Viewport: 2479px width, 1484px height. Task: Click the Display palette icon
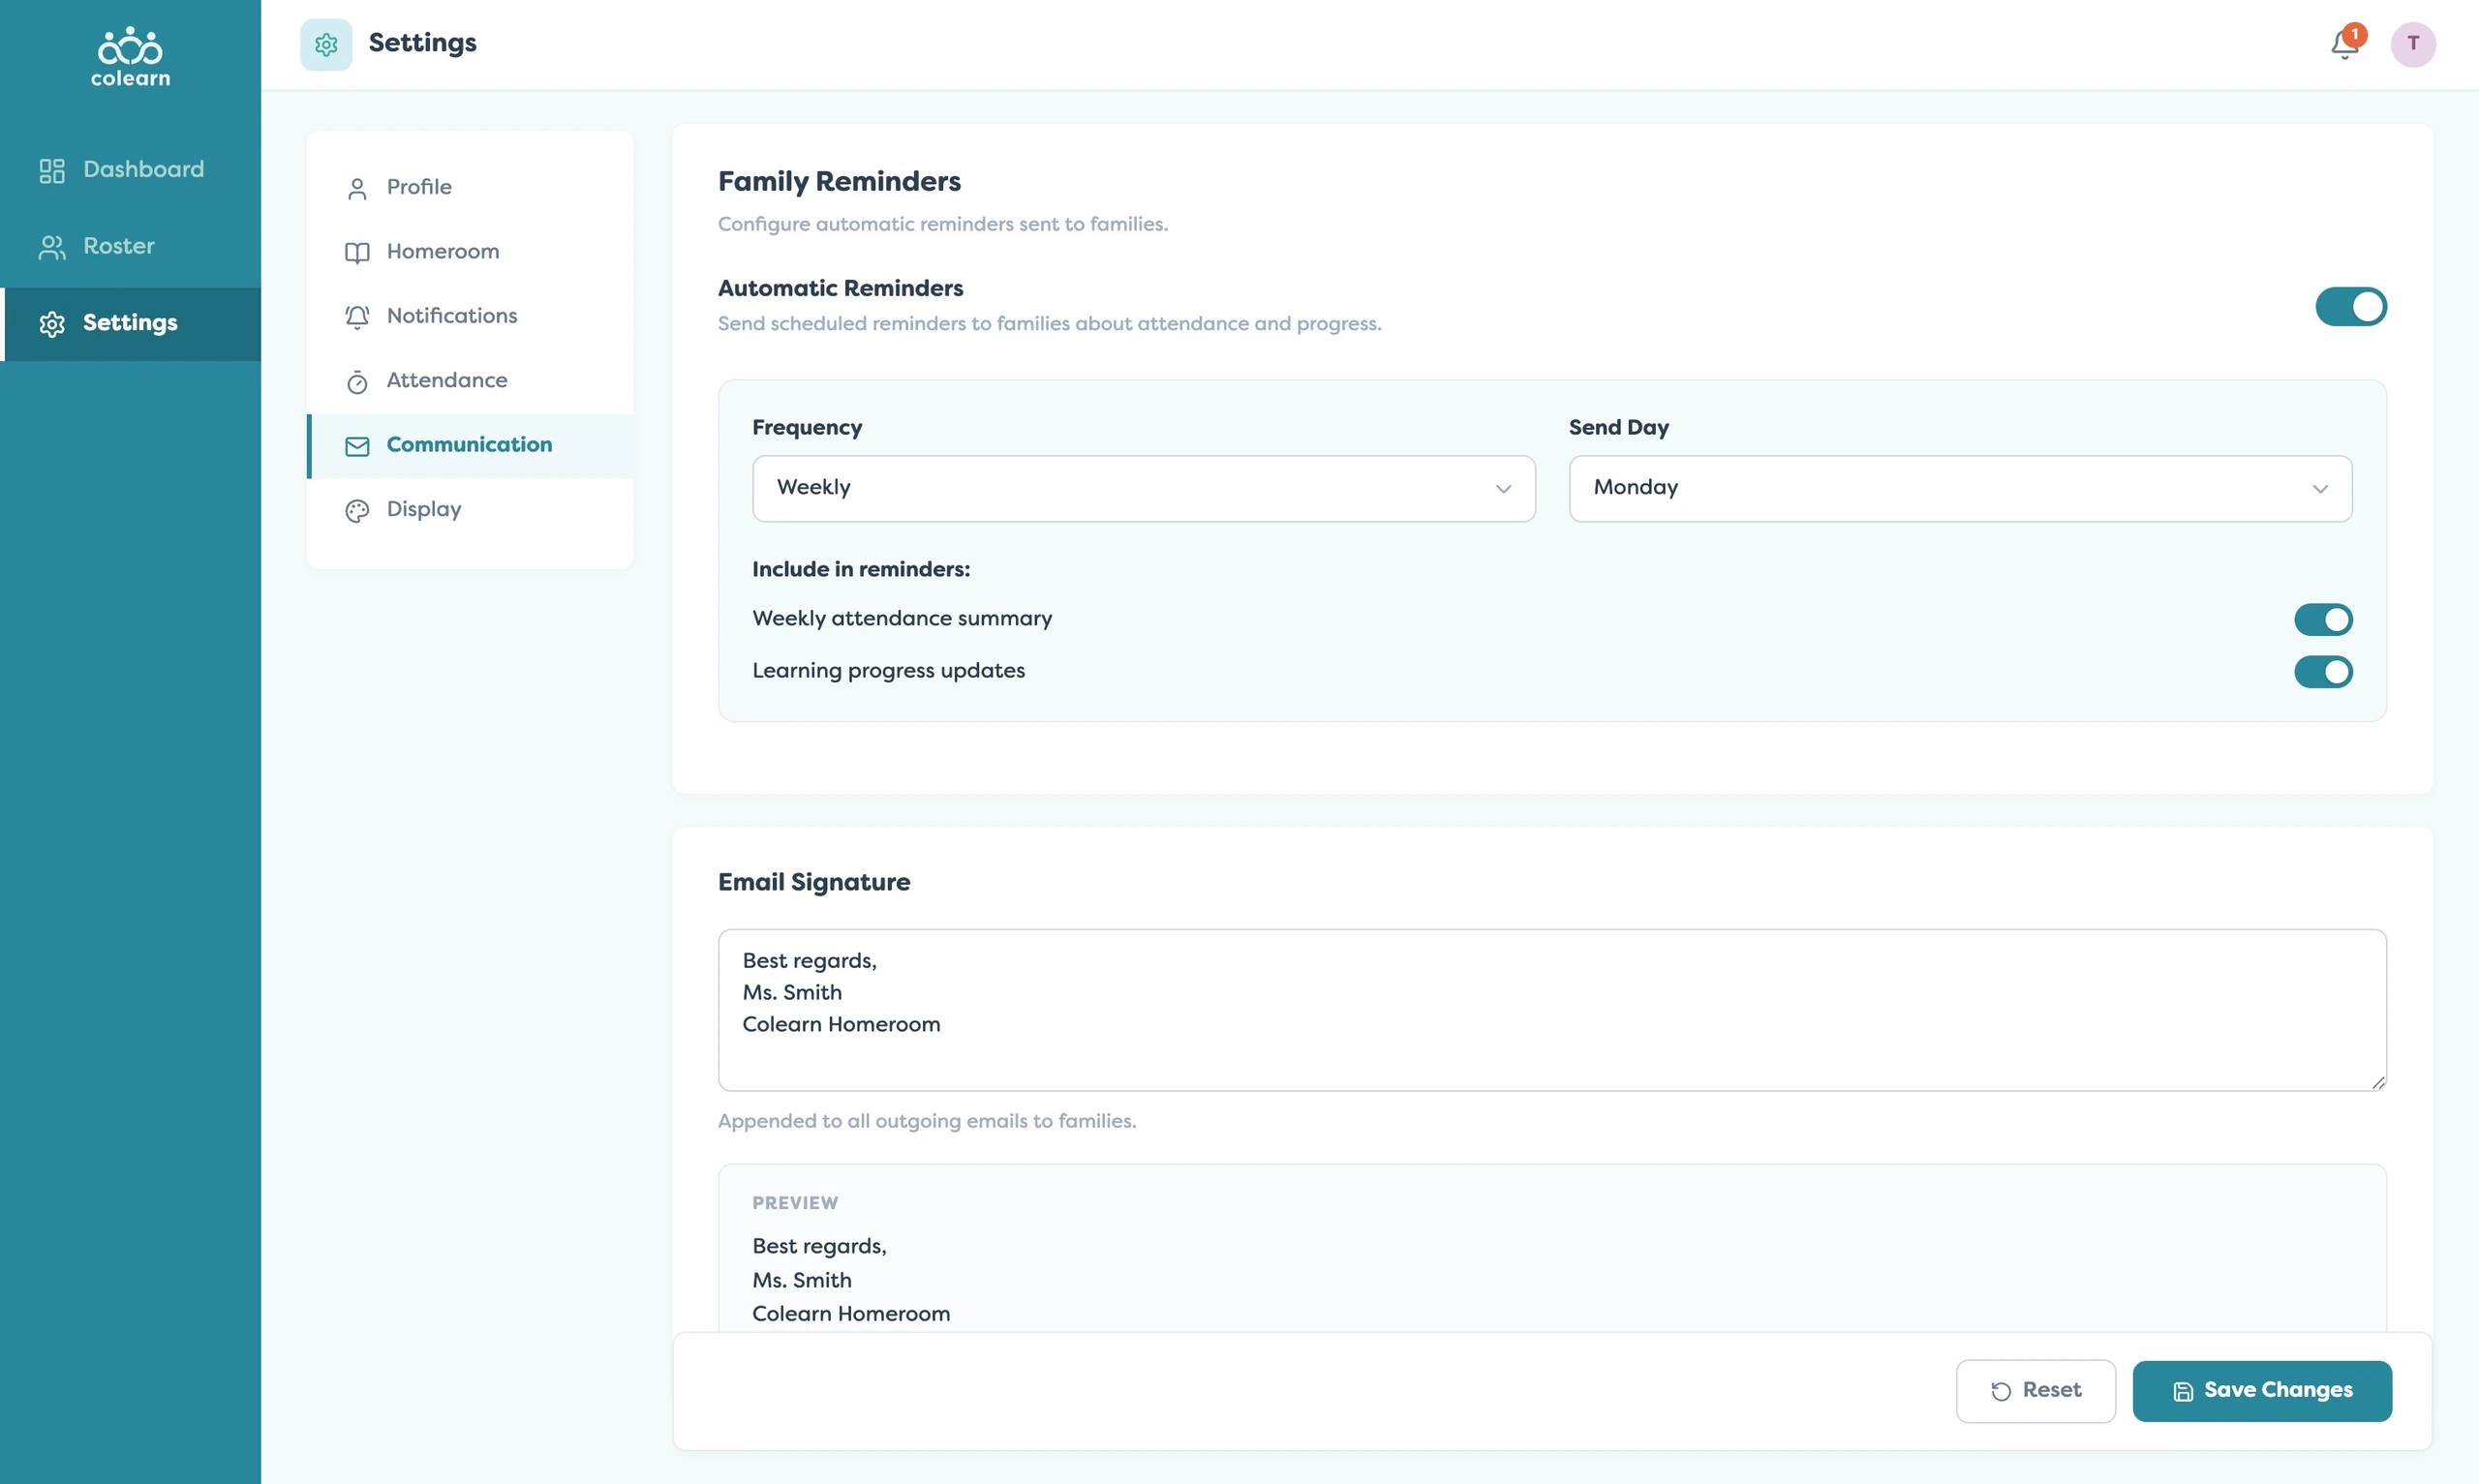pos(357,510)
